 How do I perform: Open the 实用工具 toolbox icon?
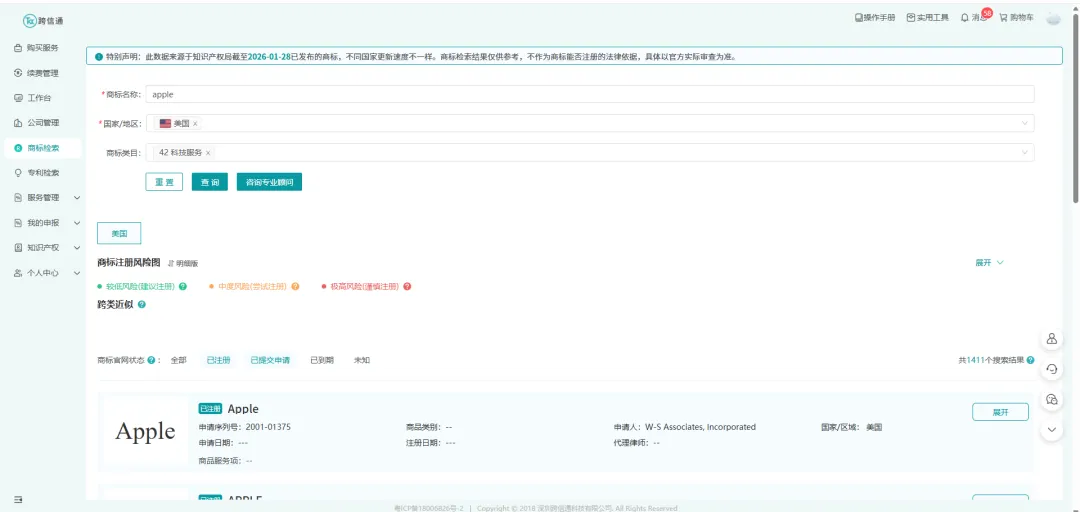point(911,18)
